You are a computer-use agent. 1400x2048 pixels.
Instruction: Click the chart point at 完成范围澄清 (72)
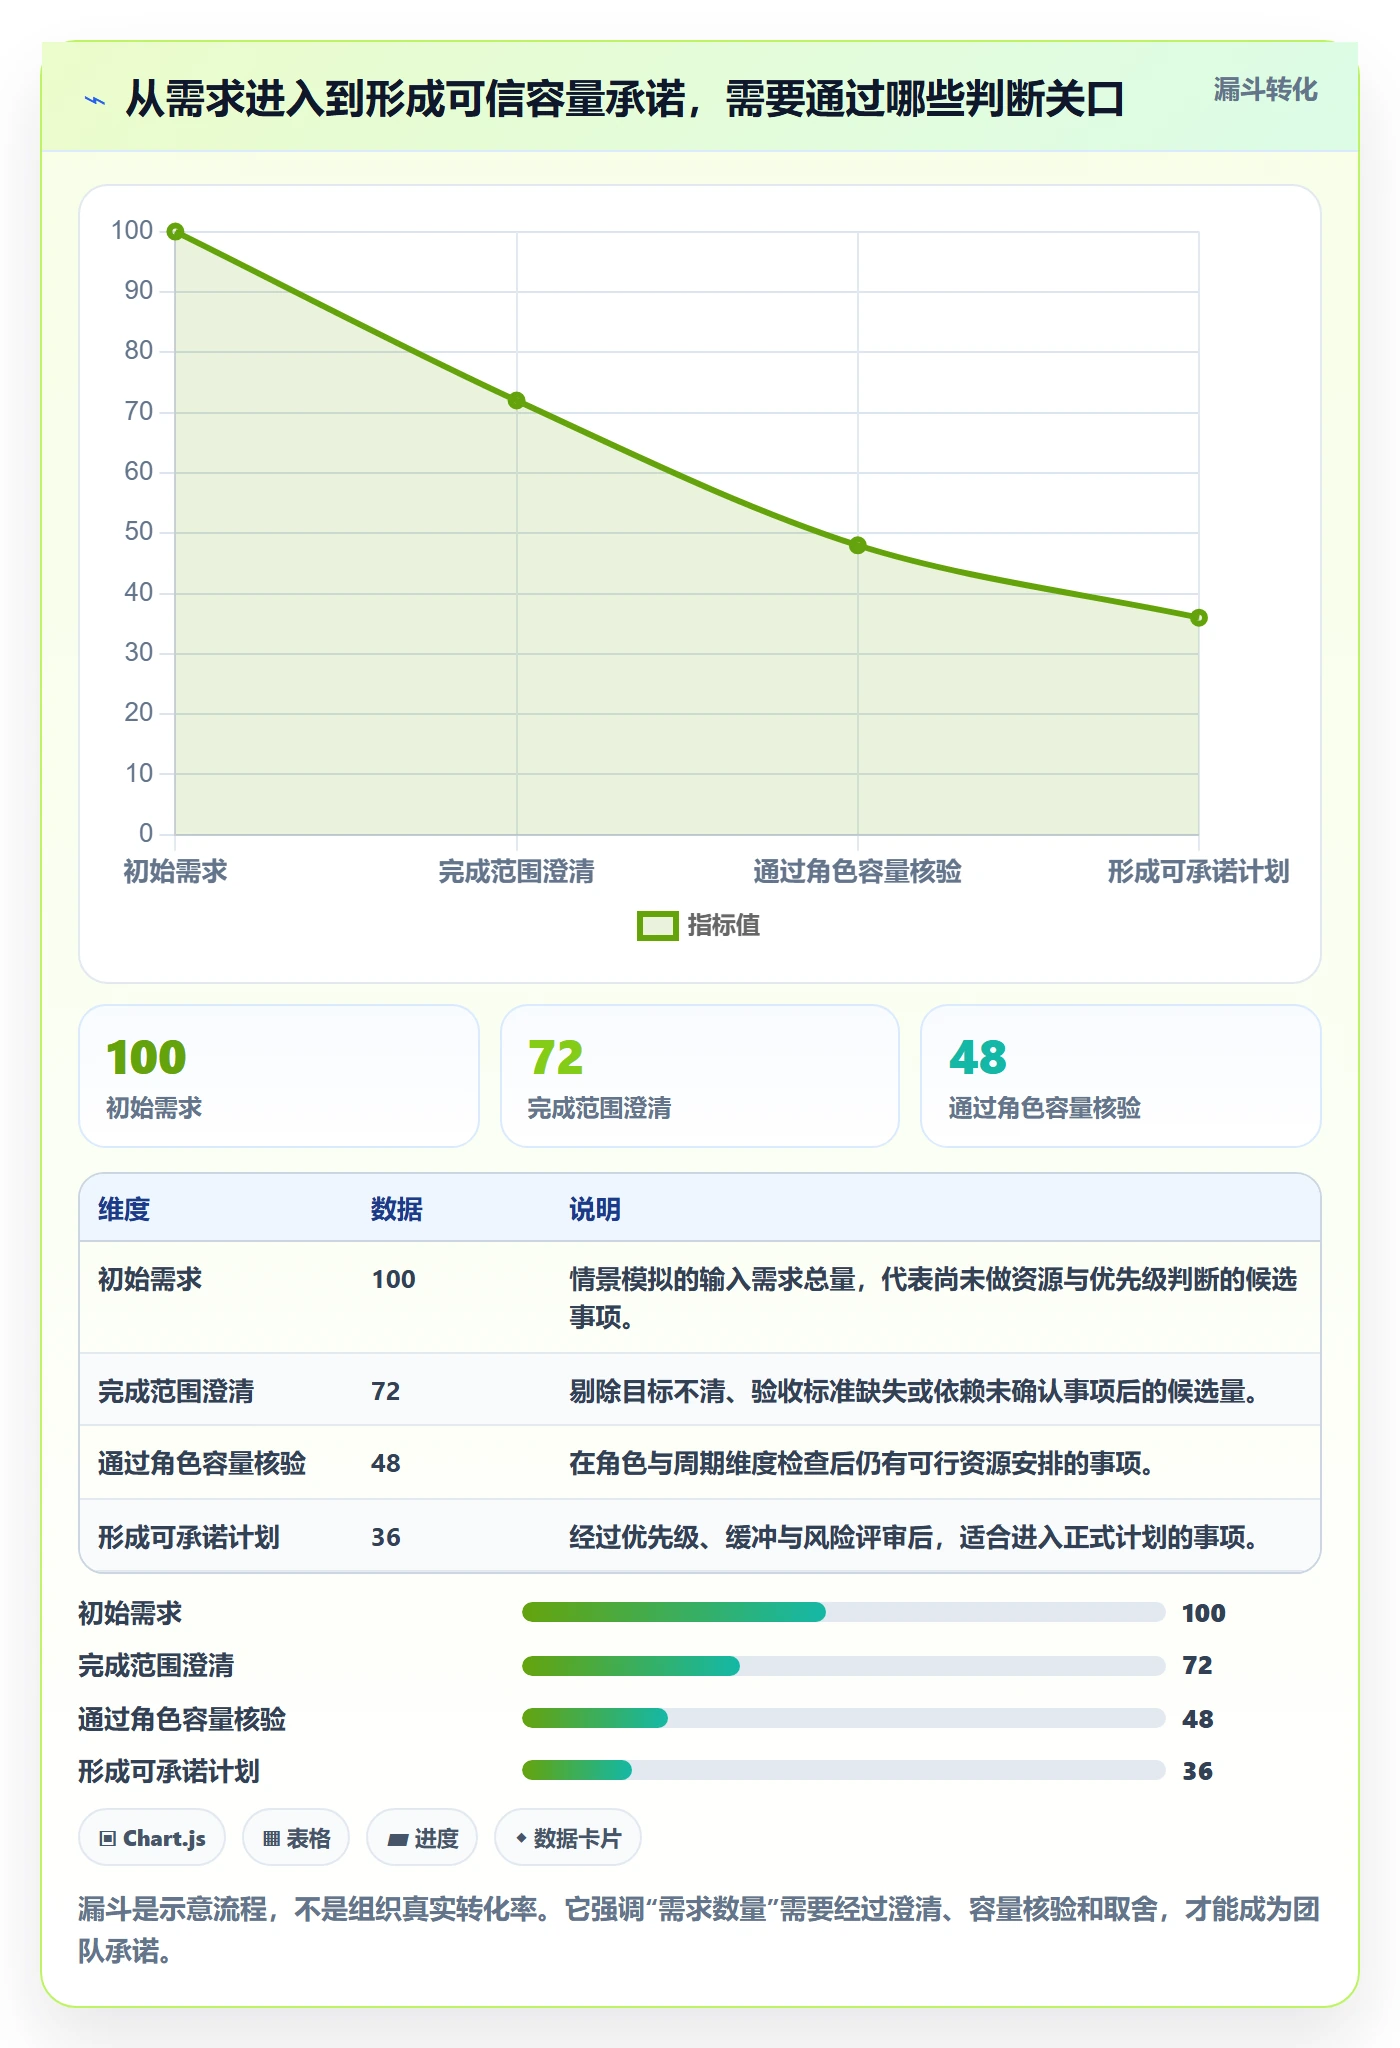click(x=517, y=401)
